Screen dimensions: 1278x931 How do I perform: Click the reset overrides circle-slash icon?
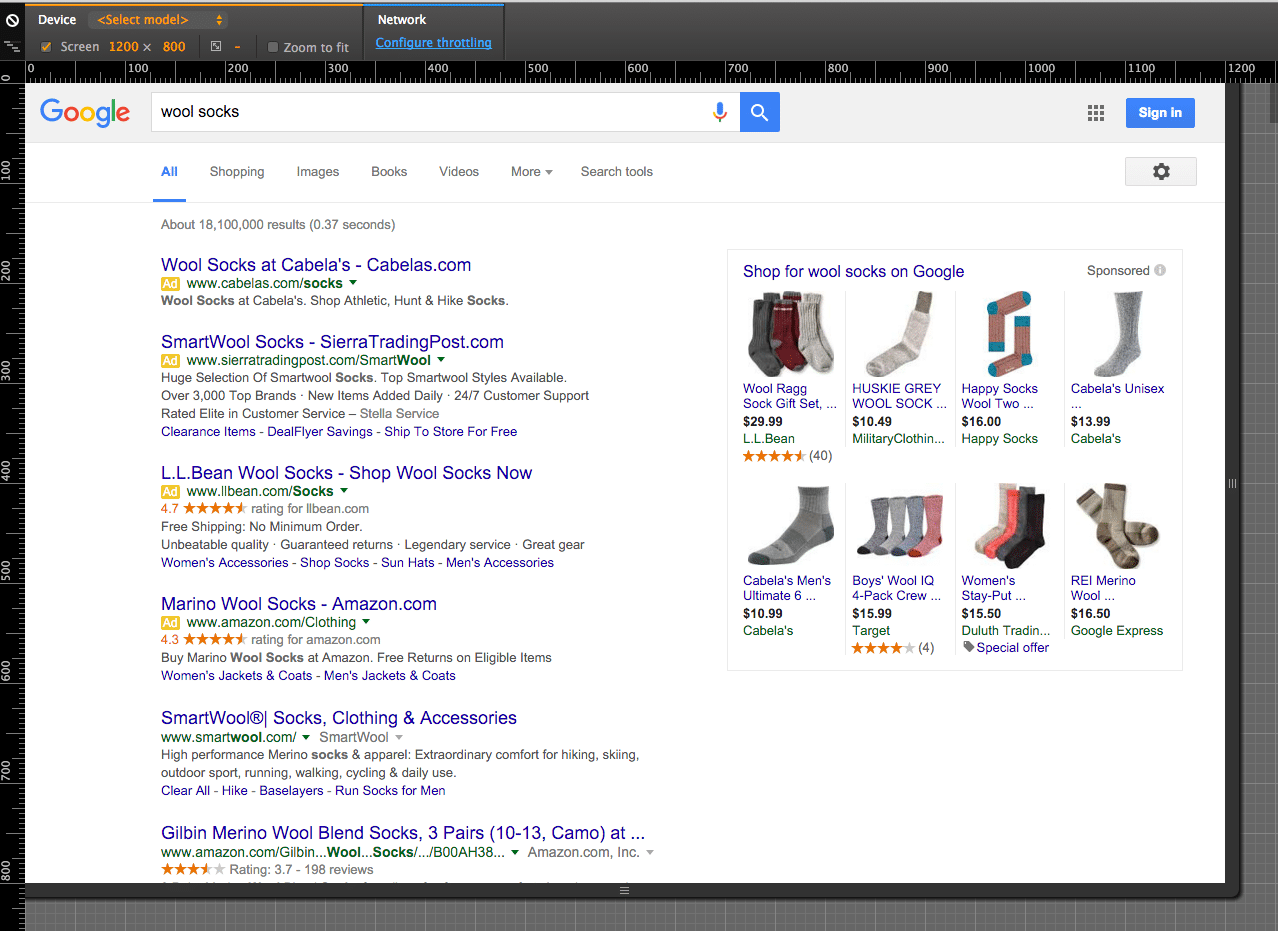click(12, 20)
